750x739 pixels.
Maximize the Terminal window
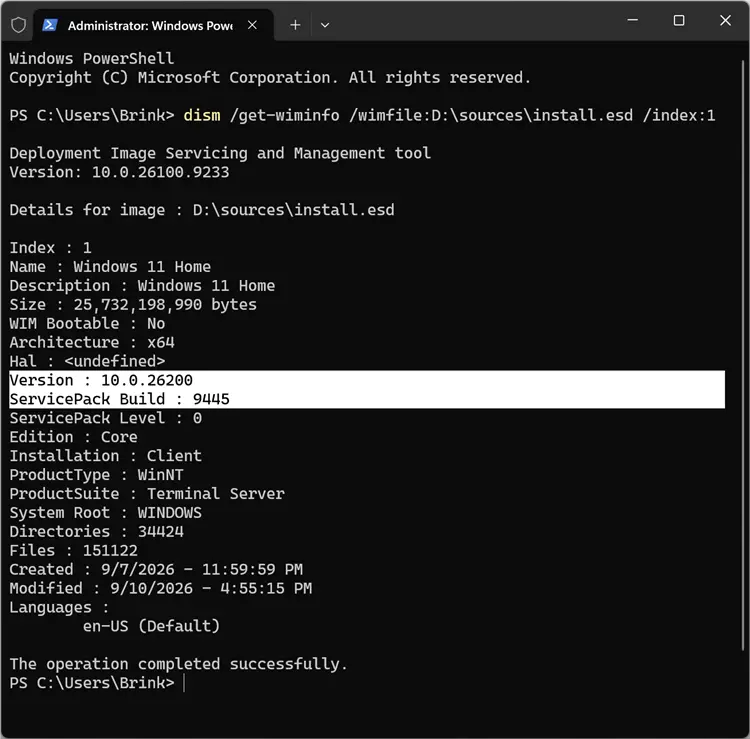[x=678, y=20]
